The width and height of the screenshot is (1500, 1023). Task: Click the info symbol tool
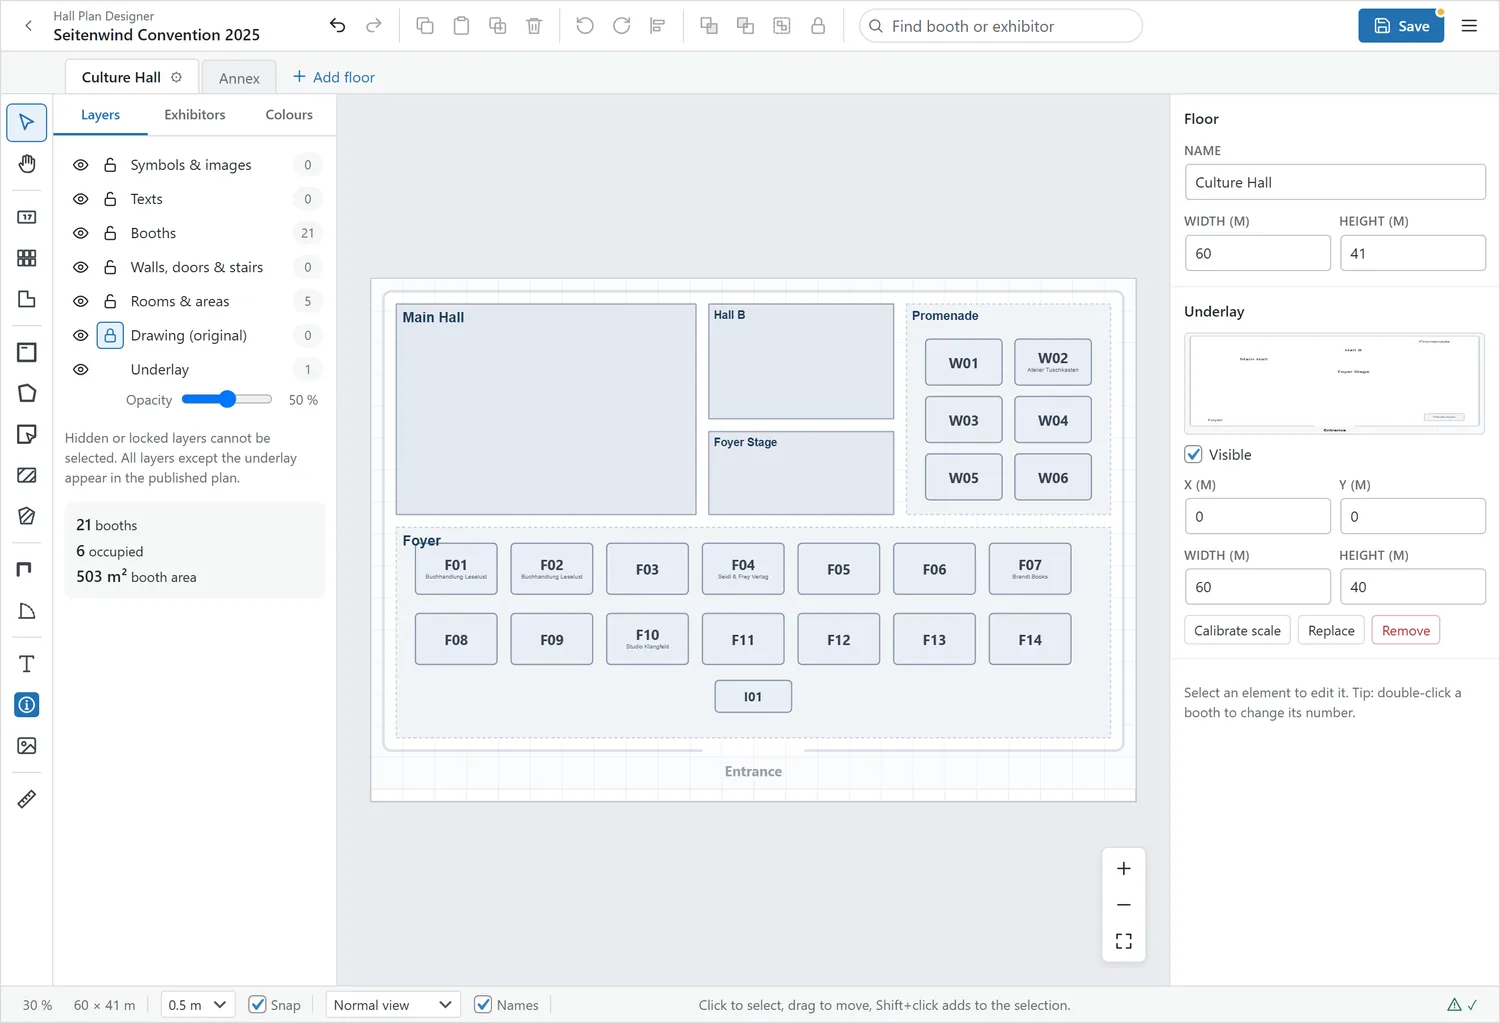pyautogui.click(x=27, y=705)
